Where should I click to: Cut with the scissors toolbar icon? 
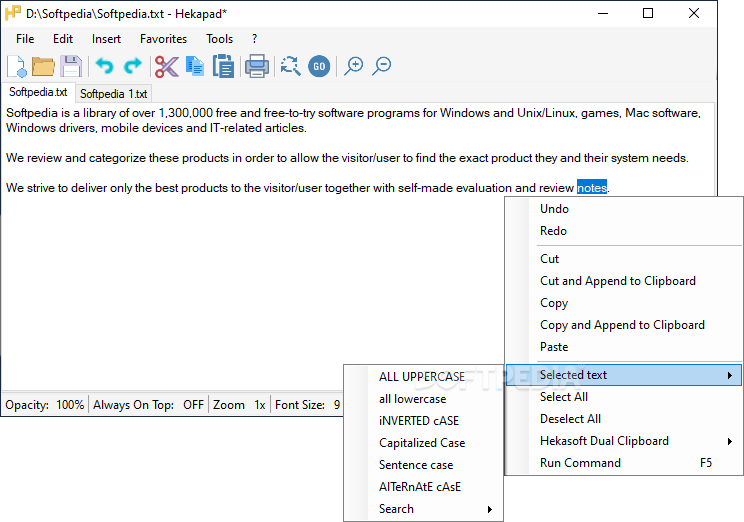(x=167, y=66)
